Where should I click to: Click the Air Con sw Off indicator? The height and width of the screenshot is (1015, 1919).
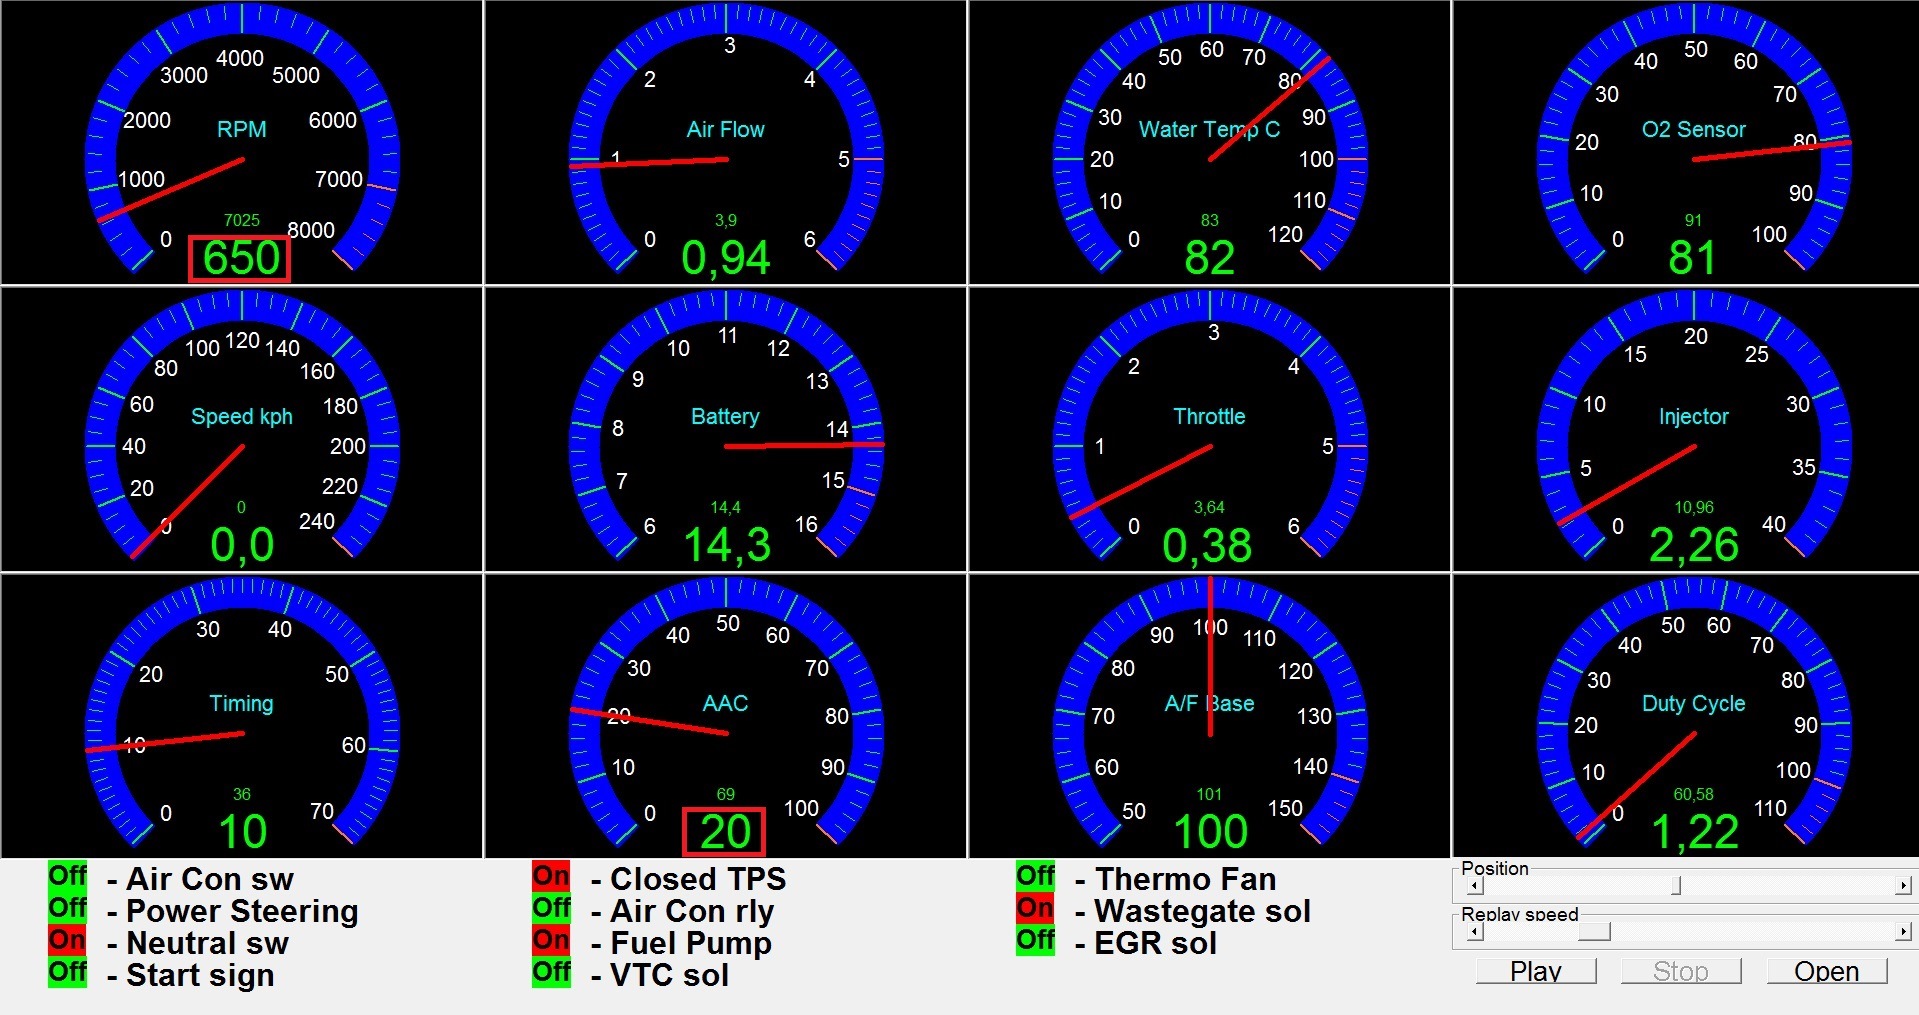[x=68, y=876]
